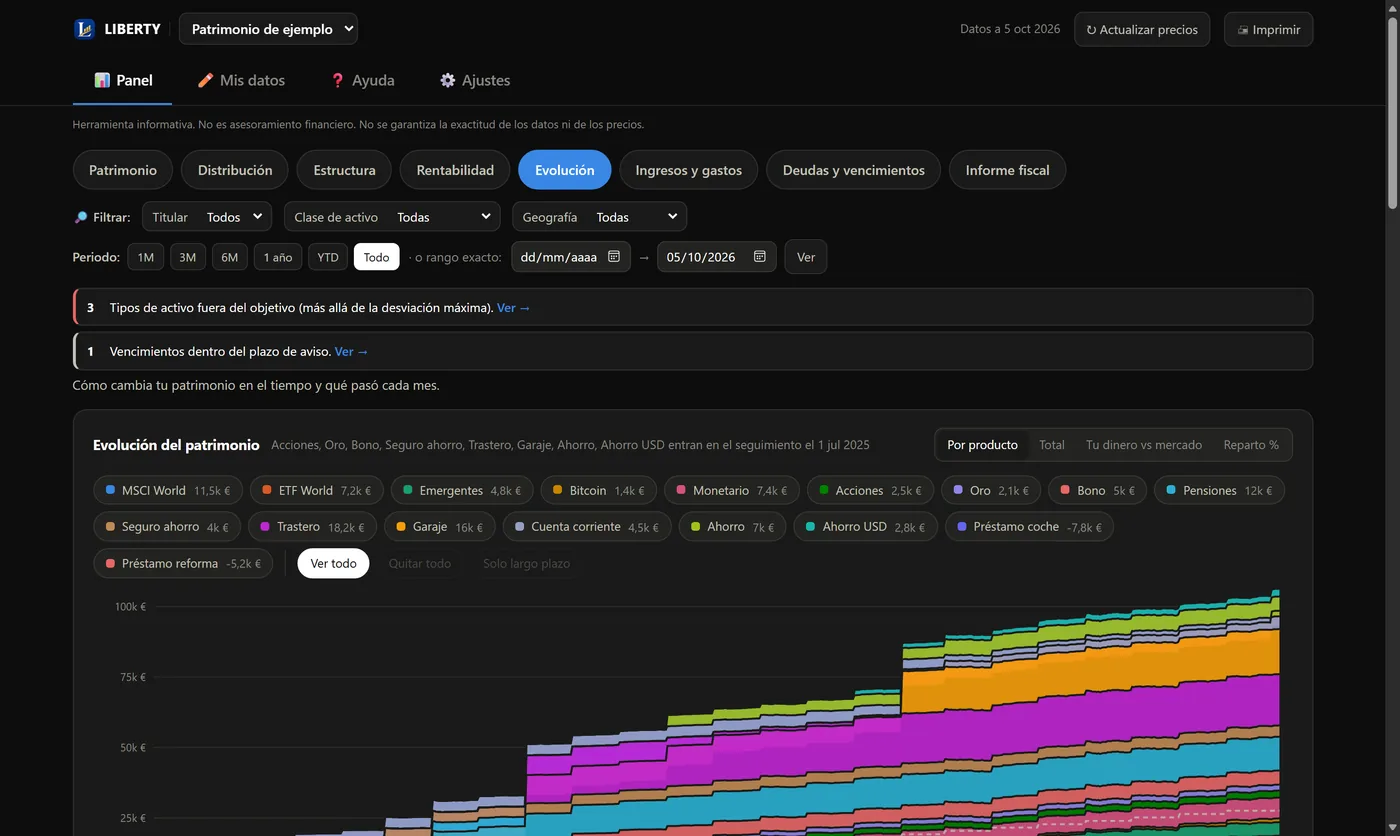Switch chart to Tu dinero vs mercado
The image size is (1400, 836).
pos(1144,445)
